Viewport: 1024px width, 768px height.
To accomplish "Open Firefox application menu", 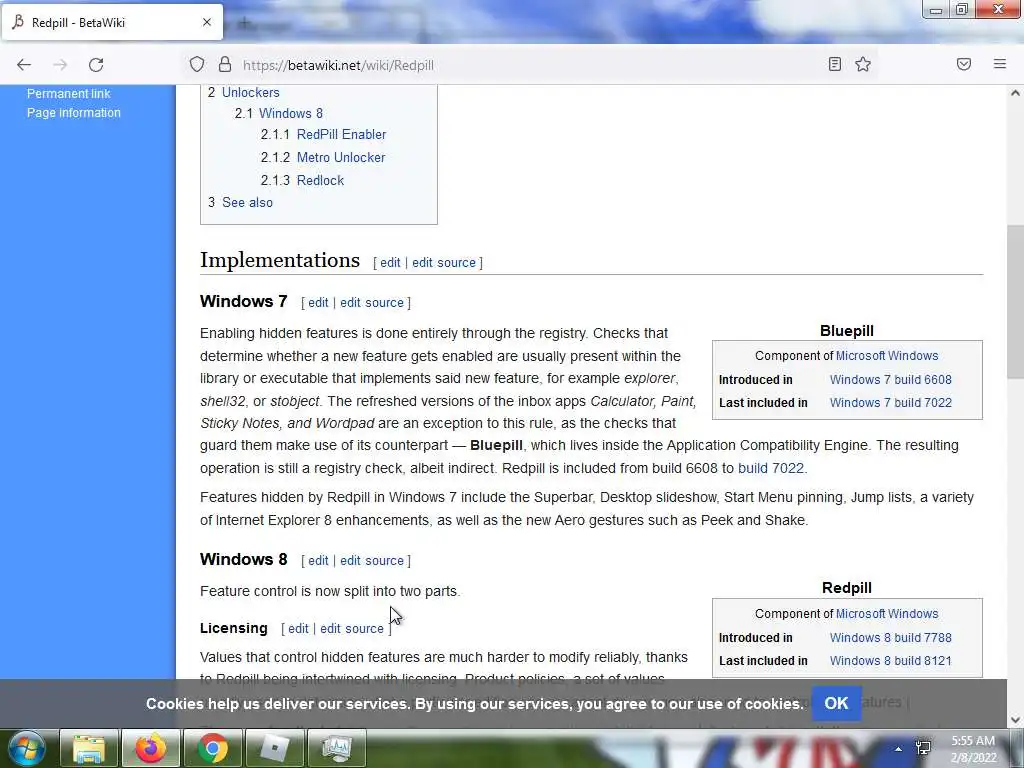I will tap(1000, 64).
